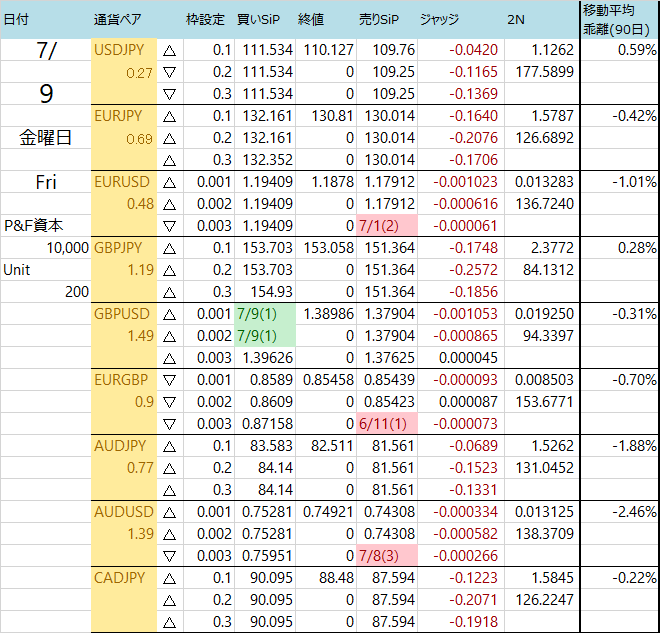
Task: Click the up triangle in the EURUSD 1.1878 row
Action: tap(169, 183)
